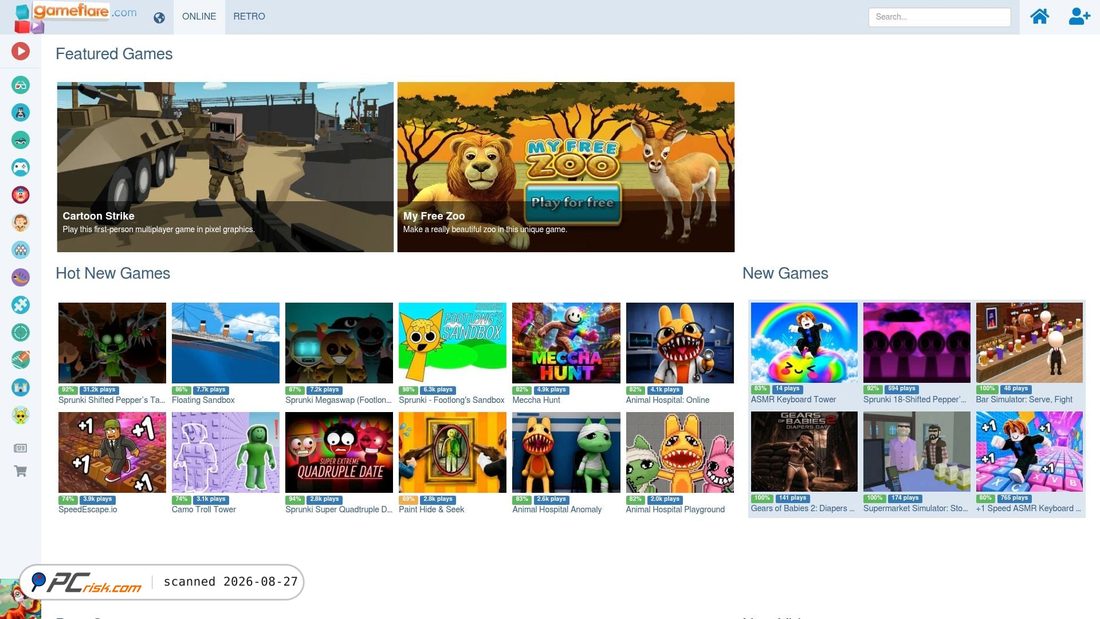Click the gameflare.com logo

pos(76,17)
